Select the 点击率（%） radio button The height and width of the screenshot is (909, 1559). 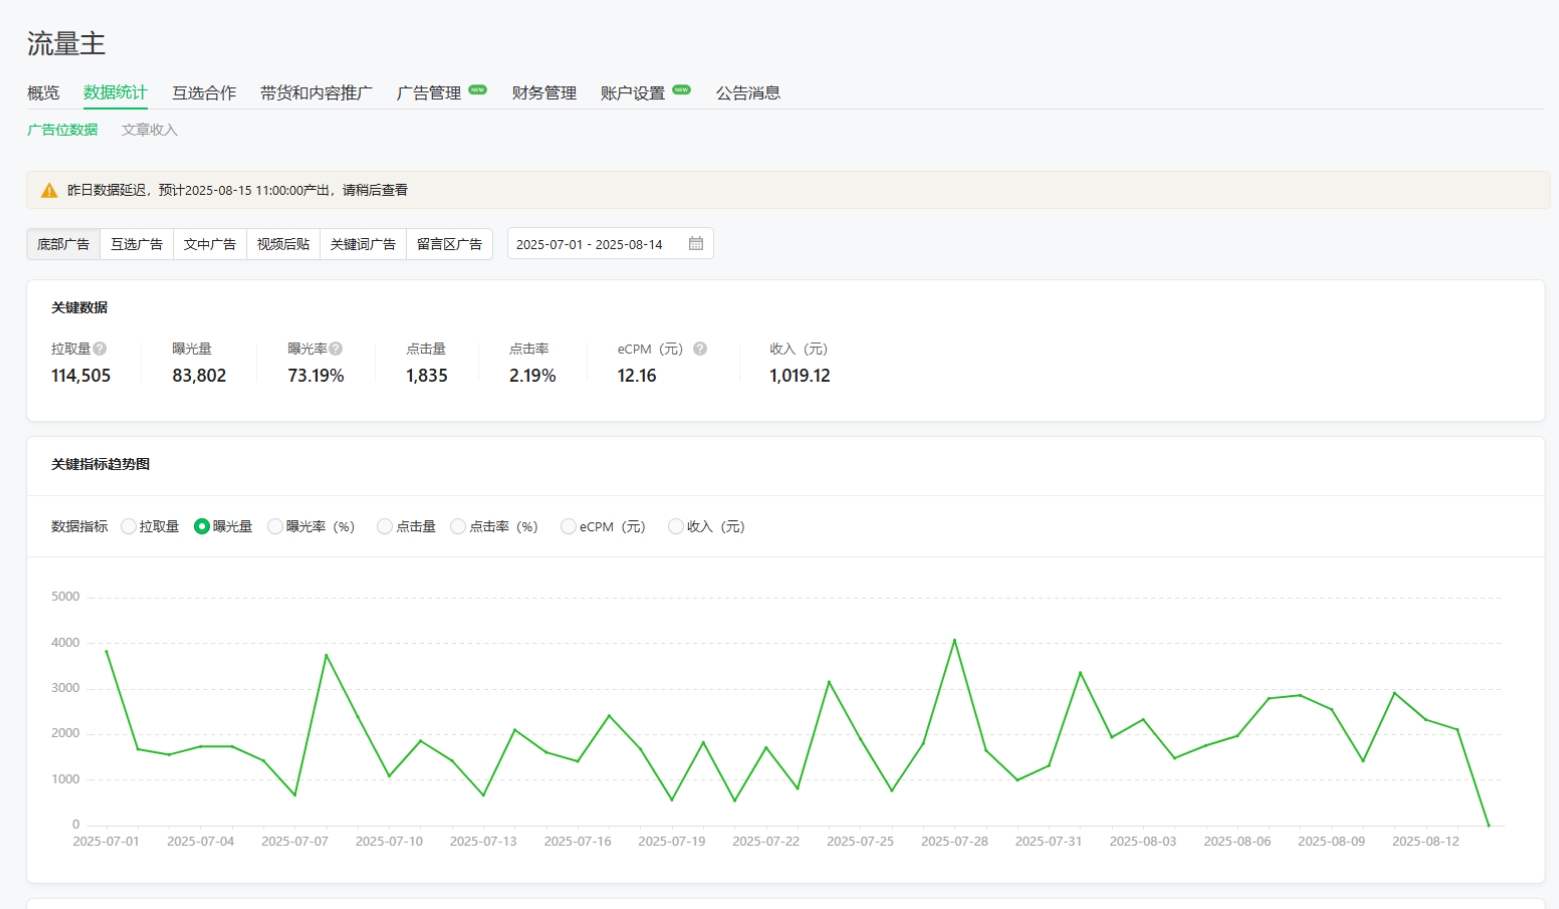pos(458,527)
